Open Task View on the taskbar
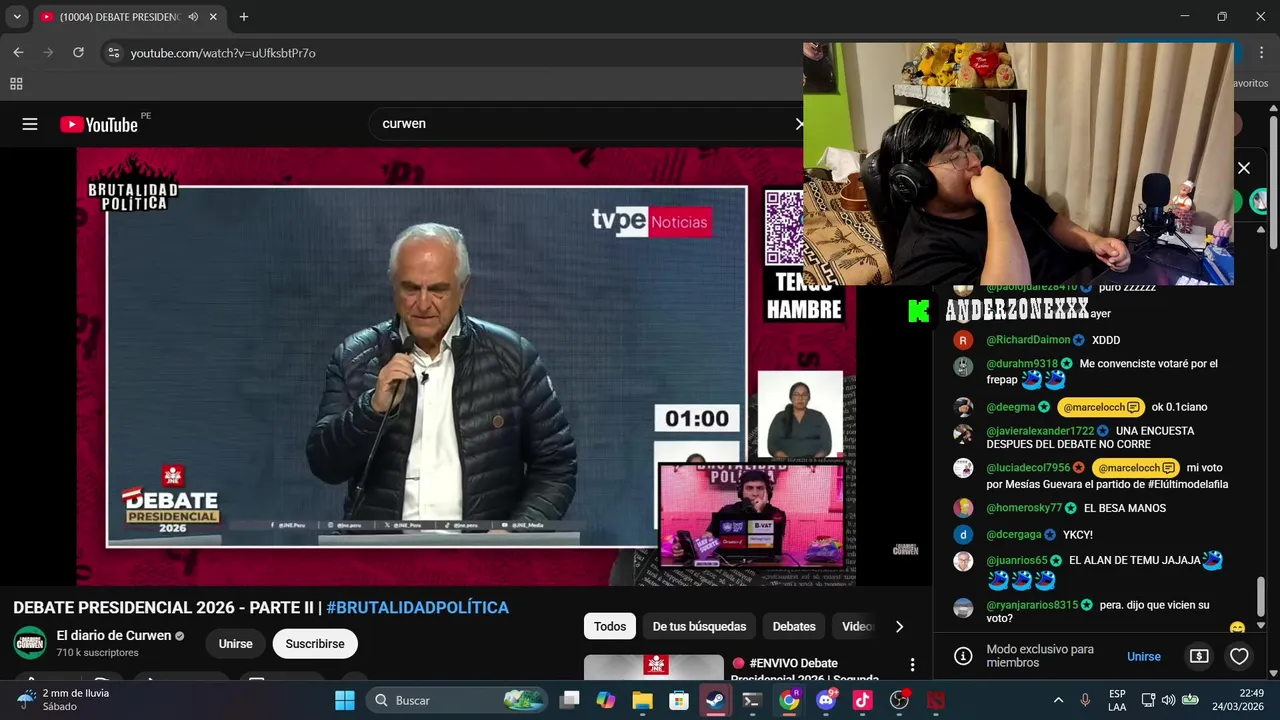Viewport: 1280px width, 720px height. [x=569, y=700]
